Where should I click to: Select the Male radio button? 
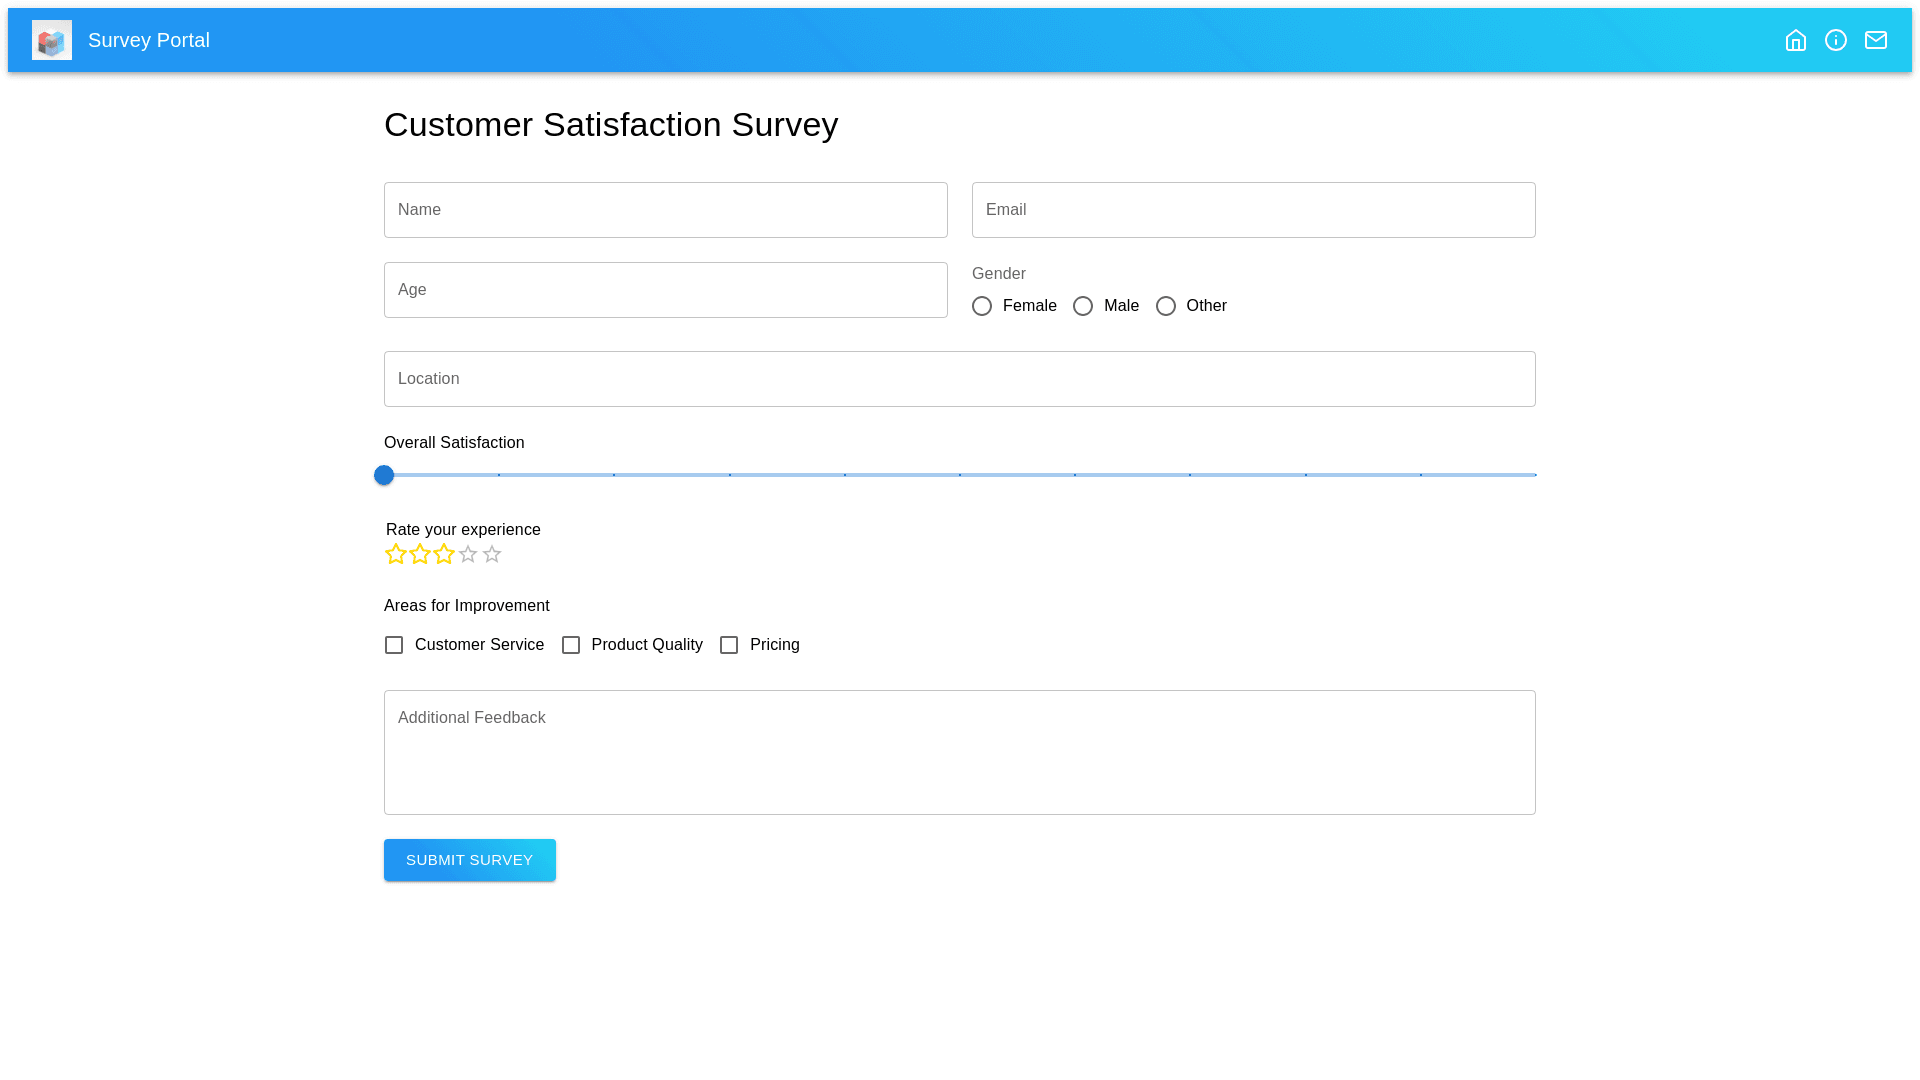[x=1083, y=306]
